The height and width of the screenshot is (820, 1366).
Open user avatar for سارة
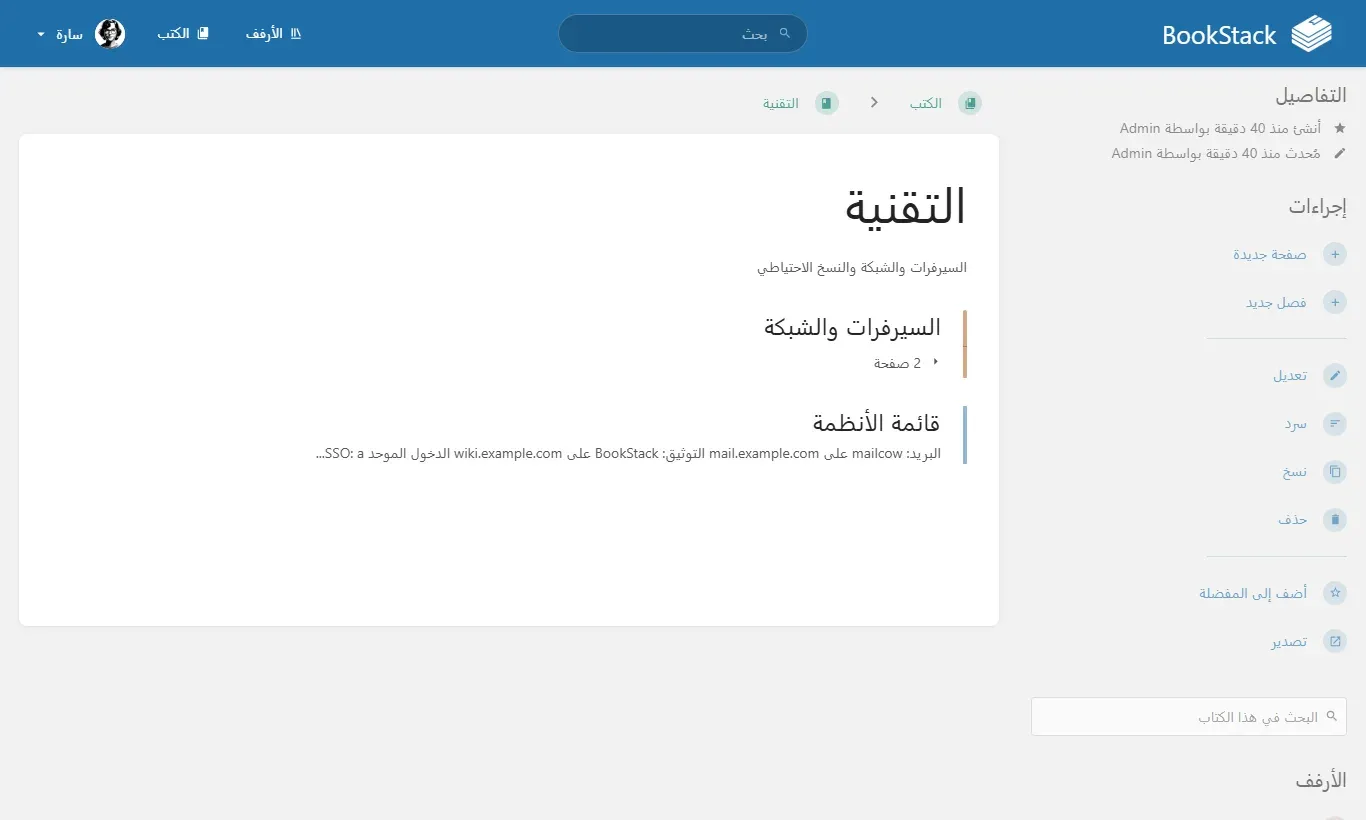[x=110, y=34]
